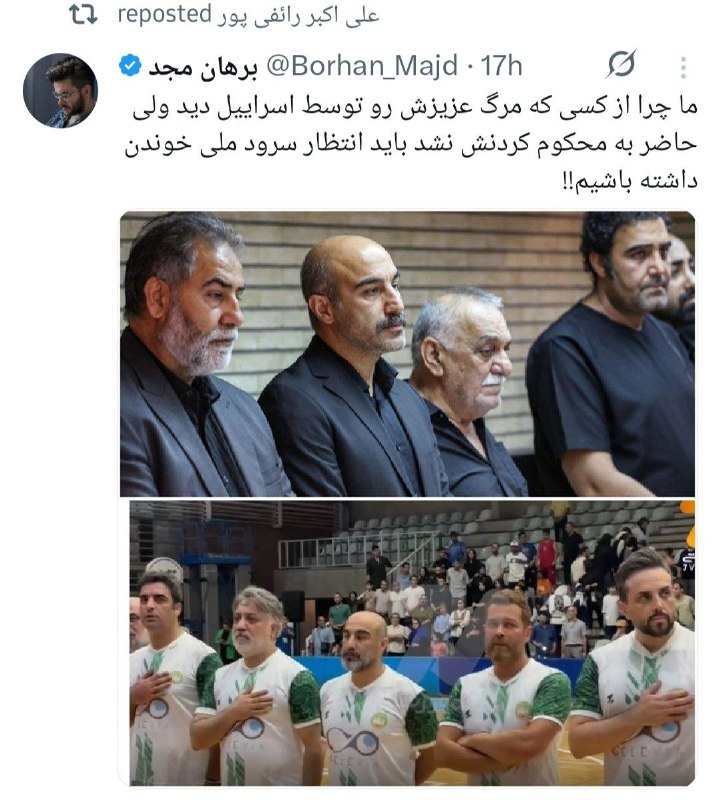Click the Grok slashed-circle icon

[621, 64]
